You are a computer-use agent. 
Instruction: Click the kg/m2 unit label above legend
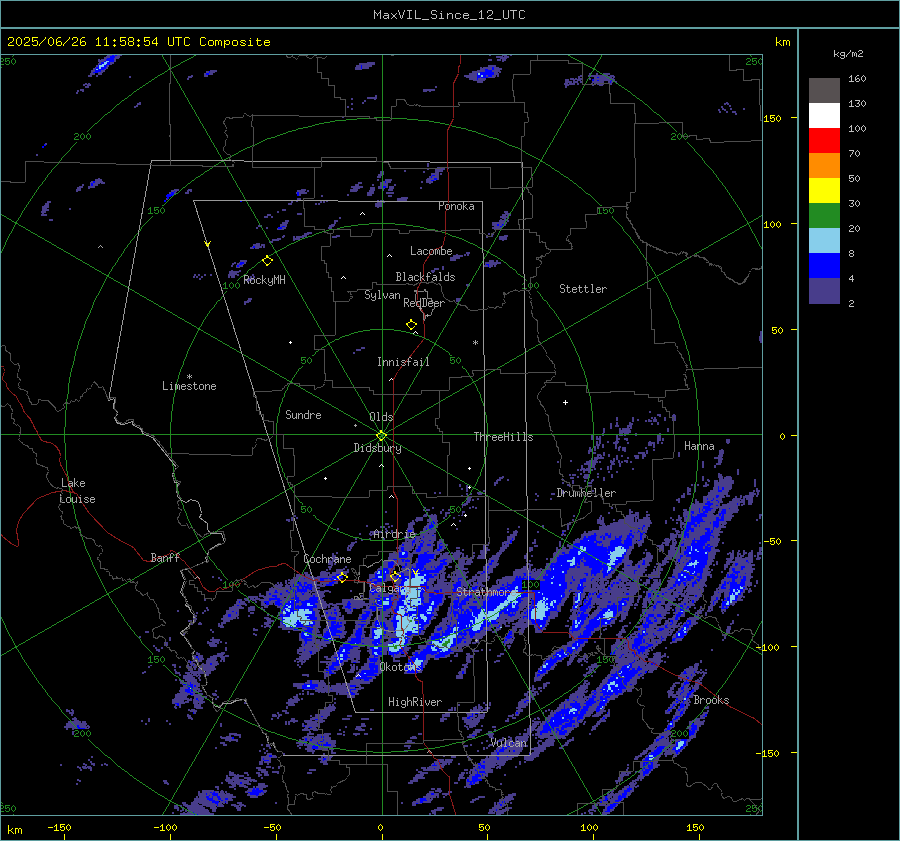click(848, 54)
